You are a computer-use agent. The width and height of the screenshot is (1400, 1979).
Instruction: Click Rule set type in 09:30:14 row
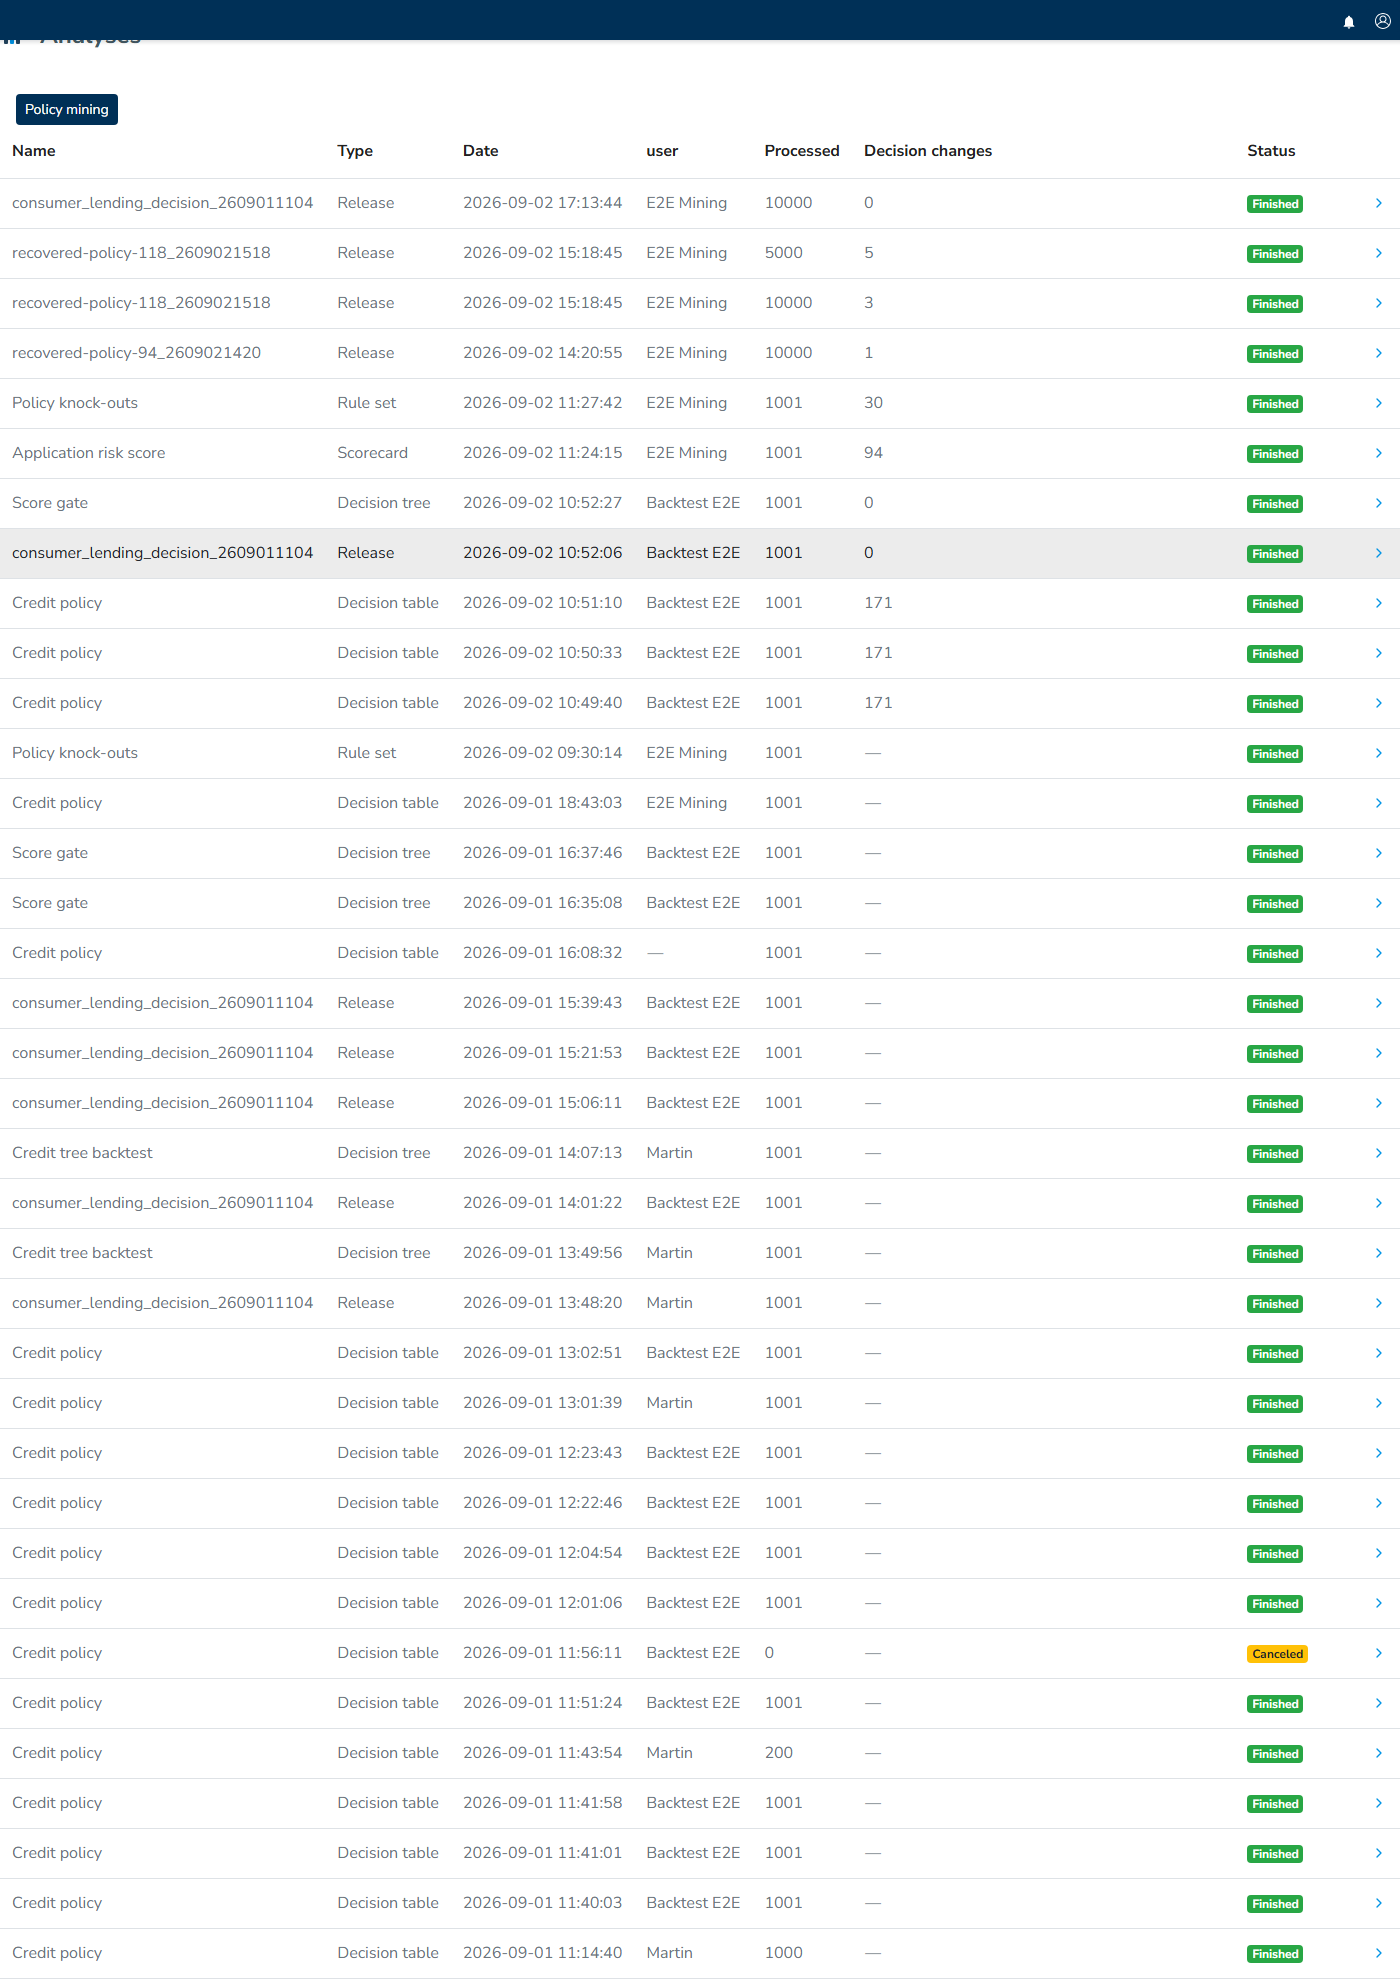pyautogui.click(x=367, y=753)
